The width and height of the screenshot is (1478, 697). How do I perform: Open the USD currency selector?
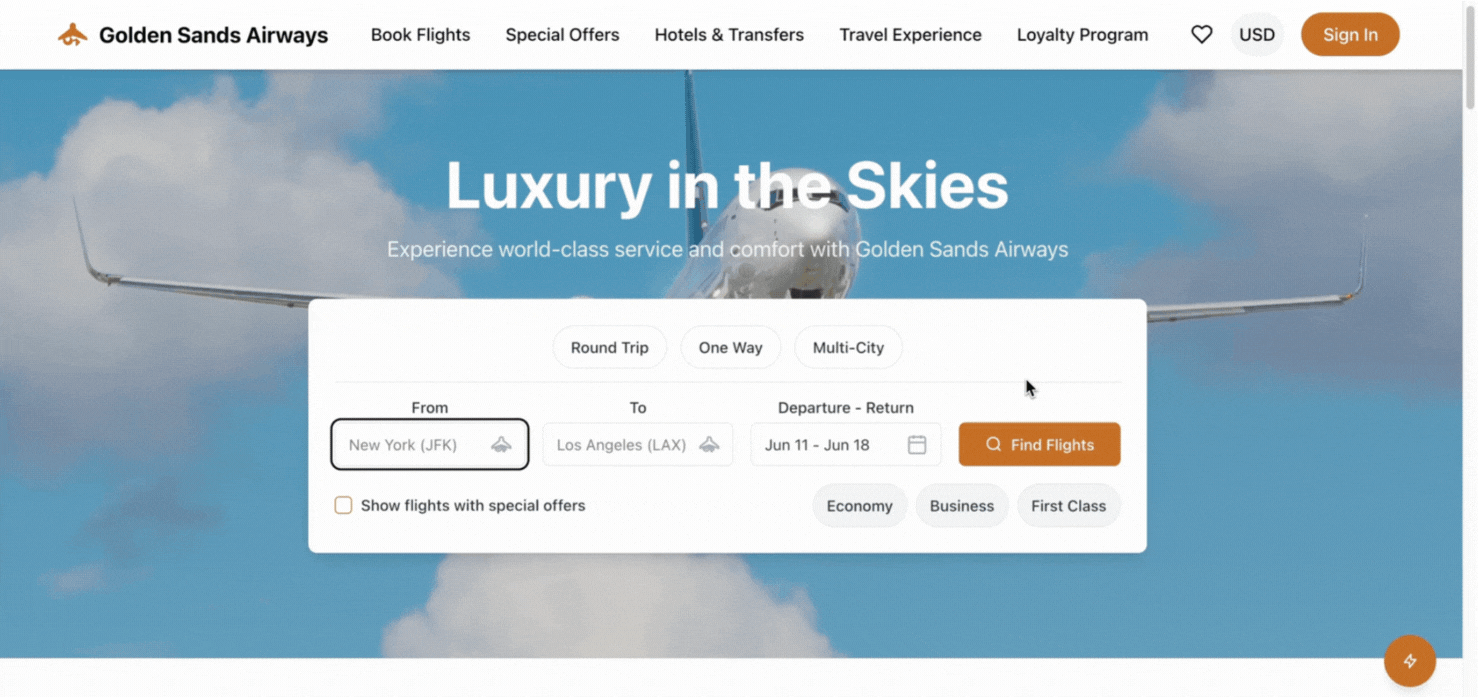coord(1257,33)
